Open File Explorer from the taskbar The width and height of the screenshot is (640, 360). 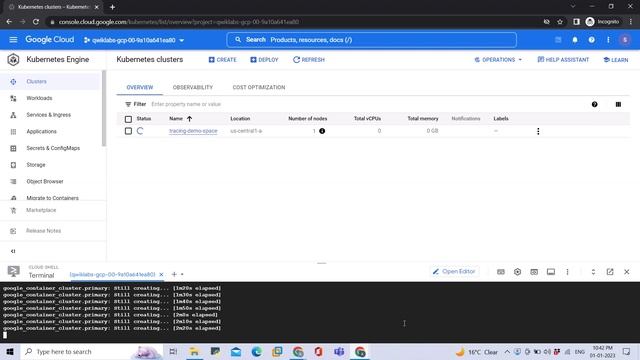[x=194, y=351]
